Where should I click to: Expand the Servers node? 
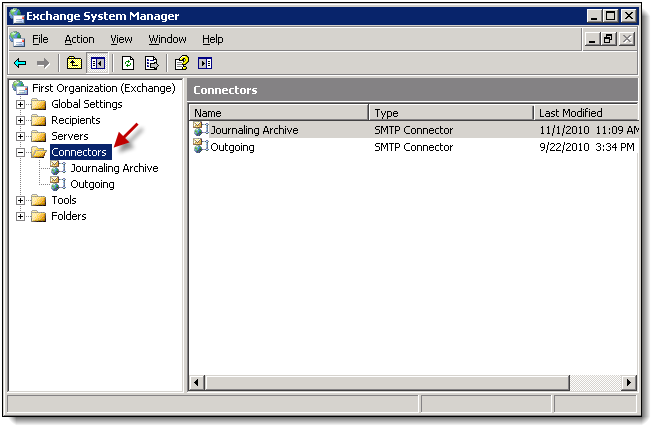tap(20, 136)
